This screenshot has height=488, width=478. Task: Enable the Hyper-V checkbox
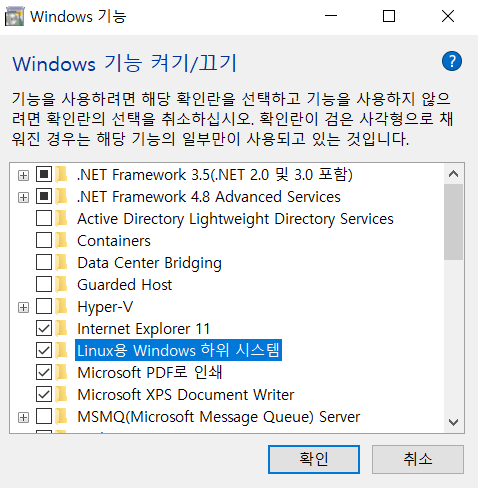(x=44, y=307)
